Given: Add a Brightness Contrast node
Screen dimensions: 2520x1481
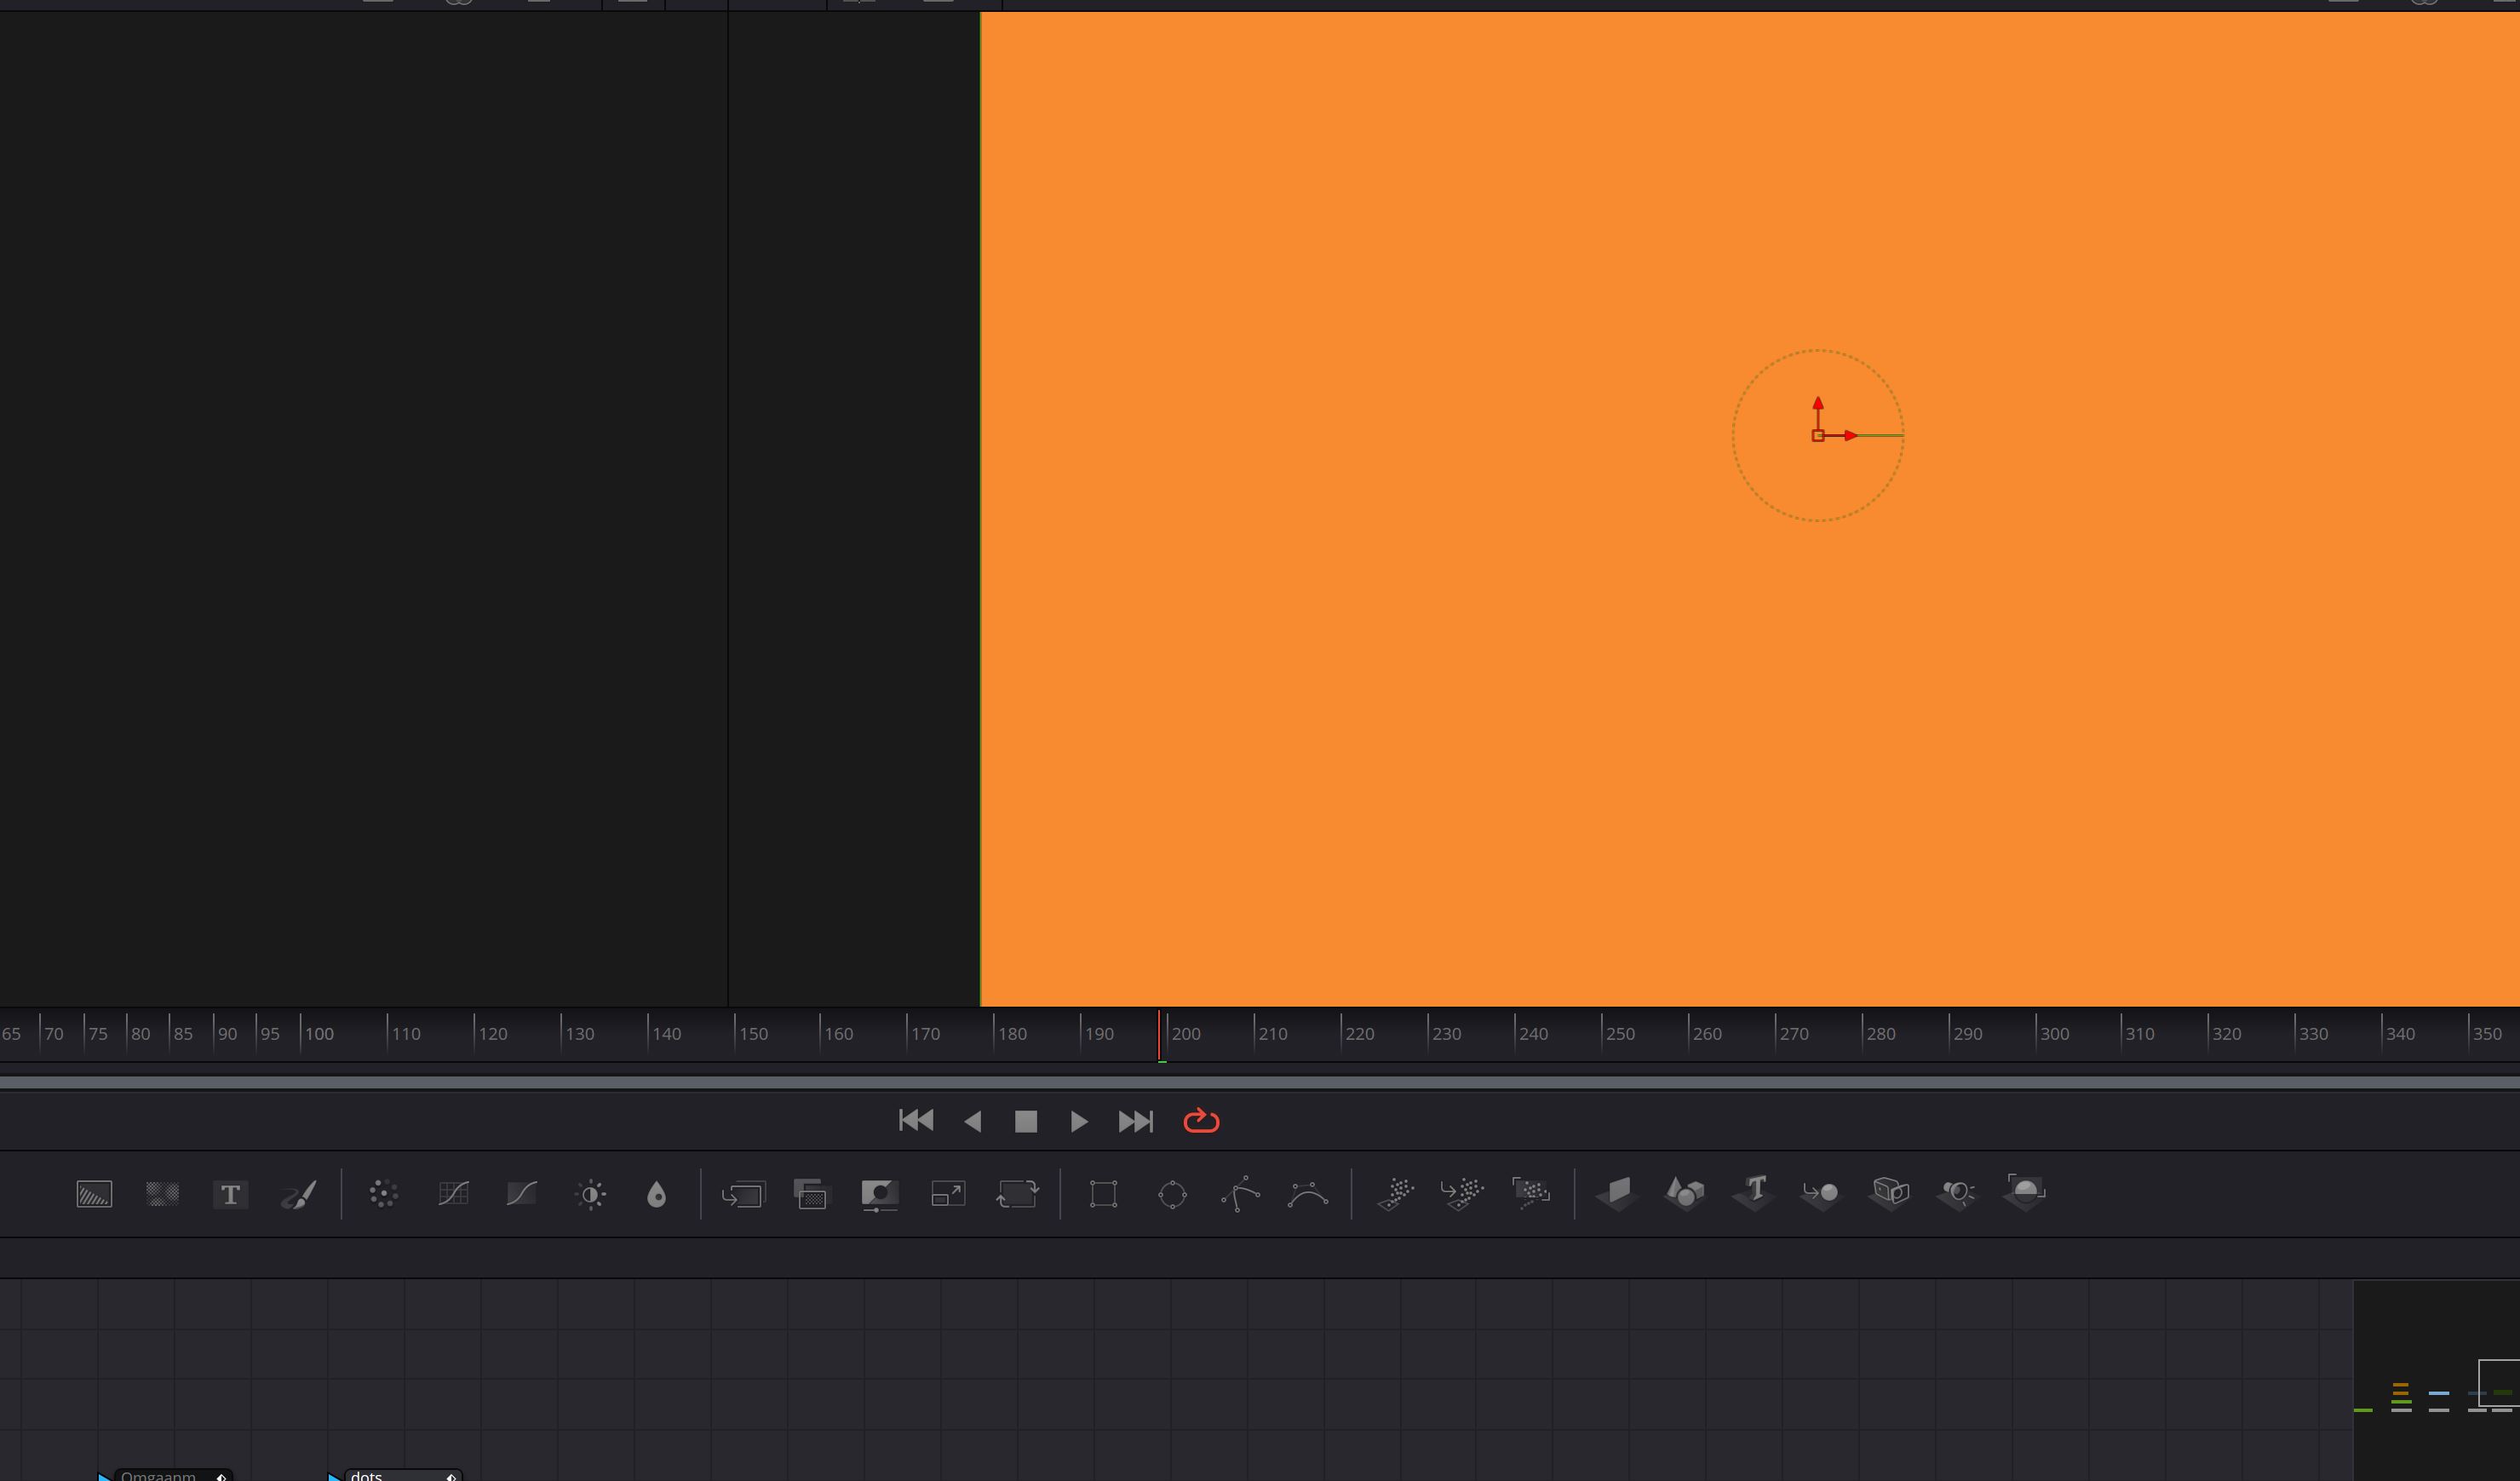Looking at the screenshot, I should (591, 1194).
